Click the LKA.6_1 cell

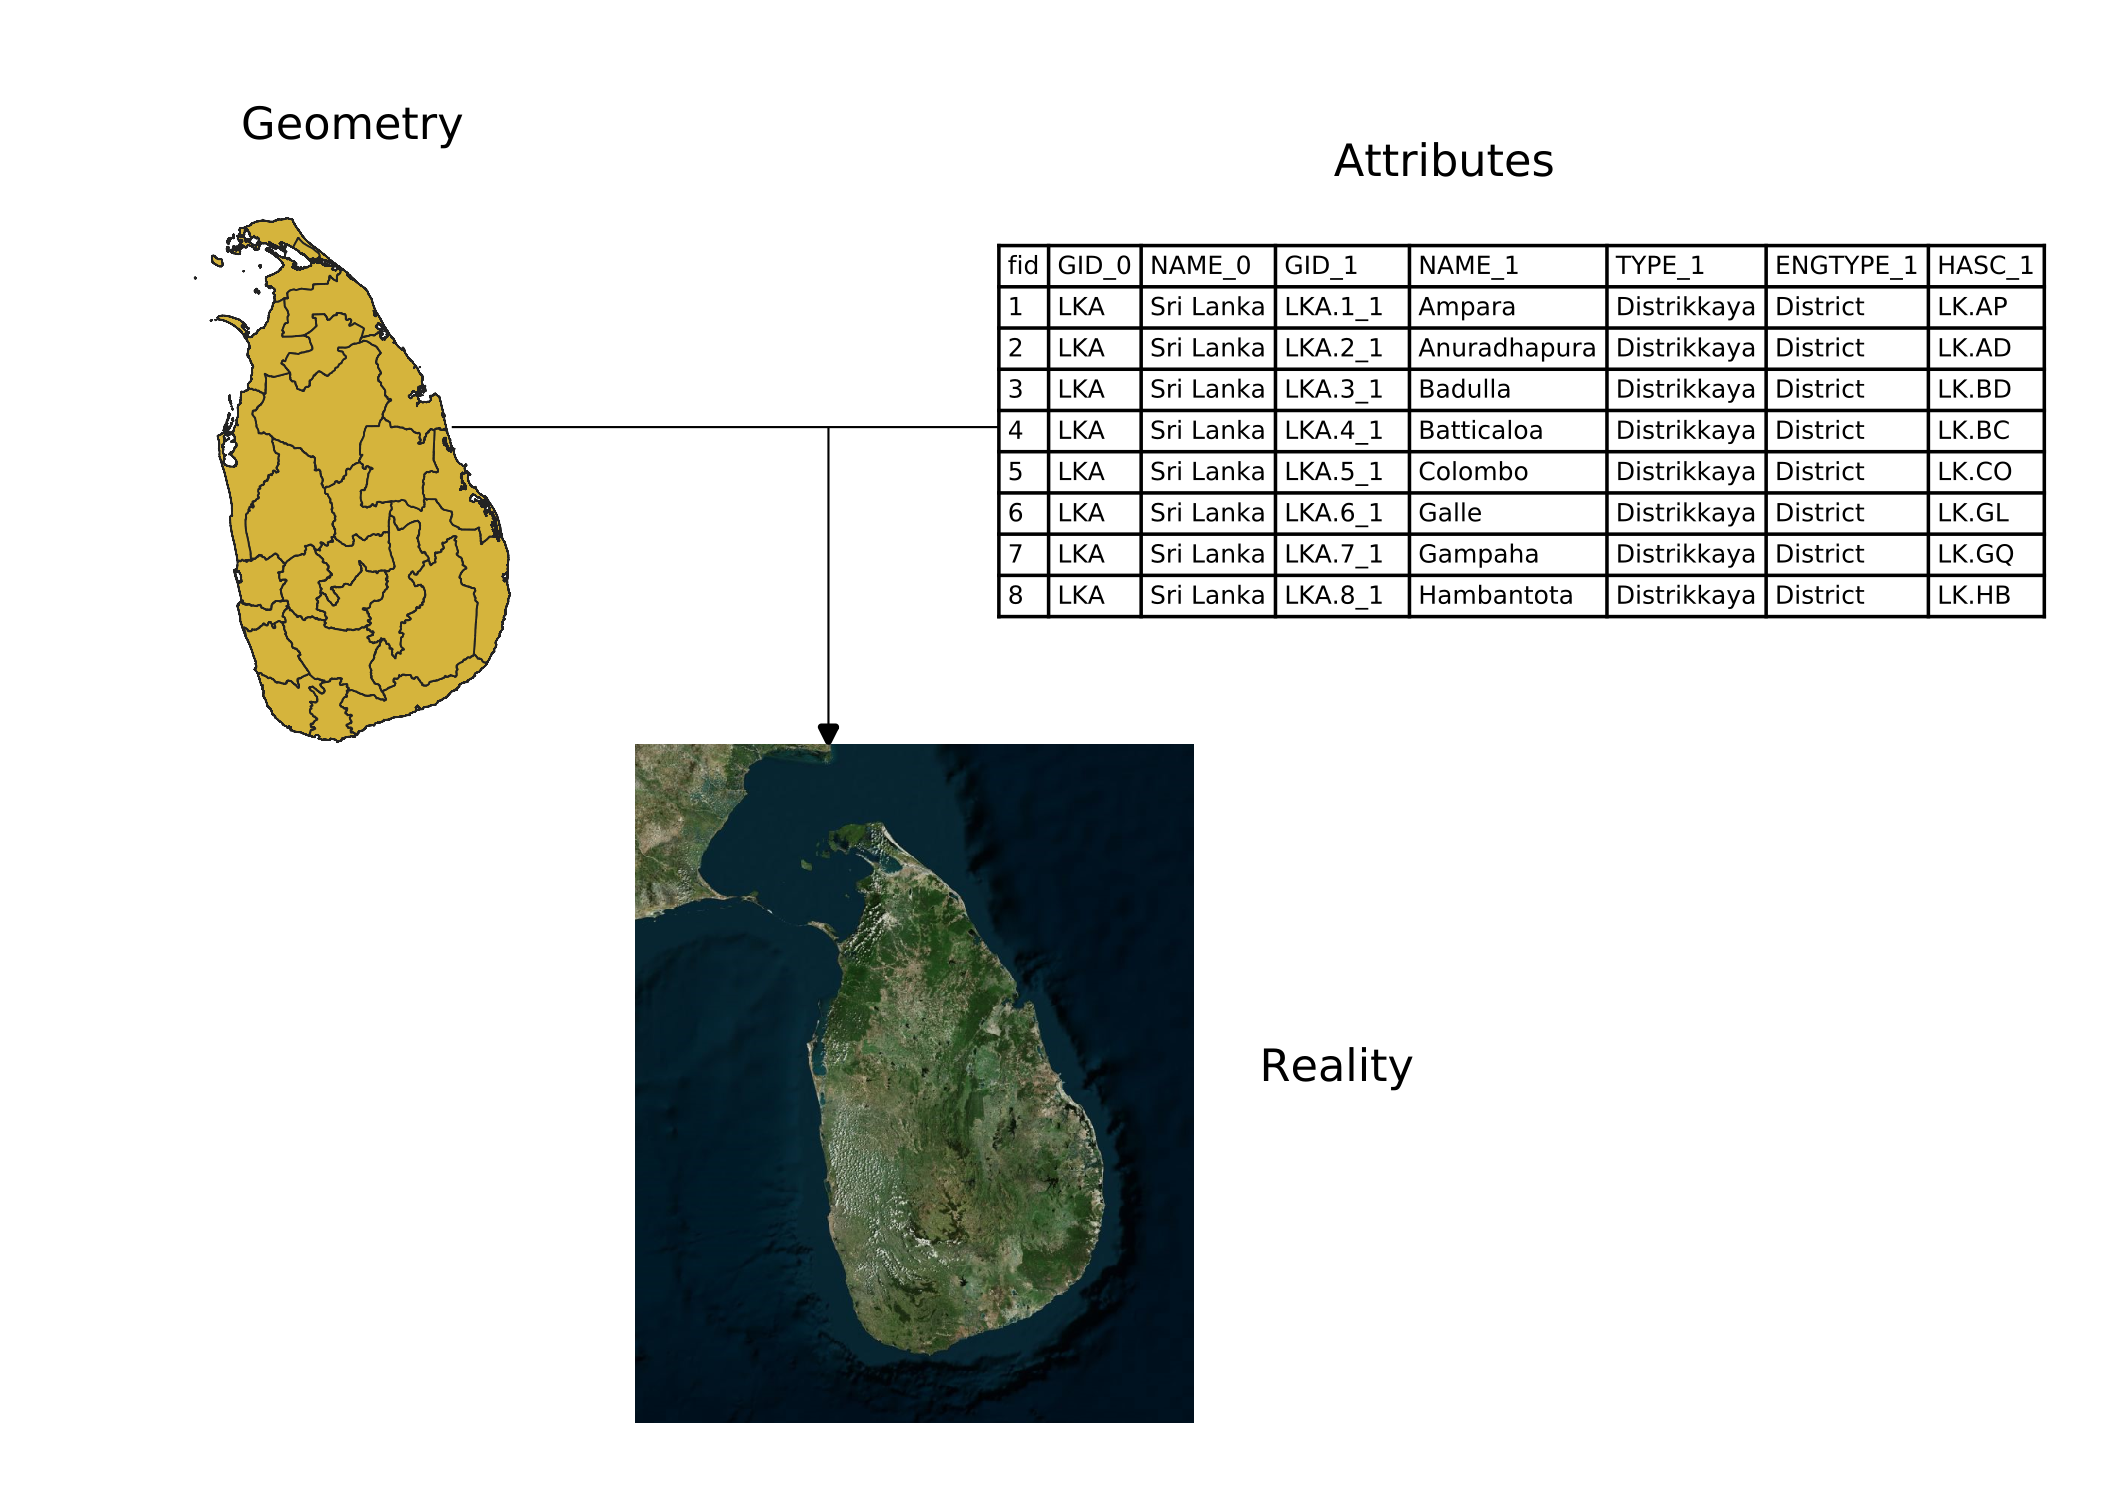[x=1342, y=513]
